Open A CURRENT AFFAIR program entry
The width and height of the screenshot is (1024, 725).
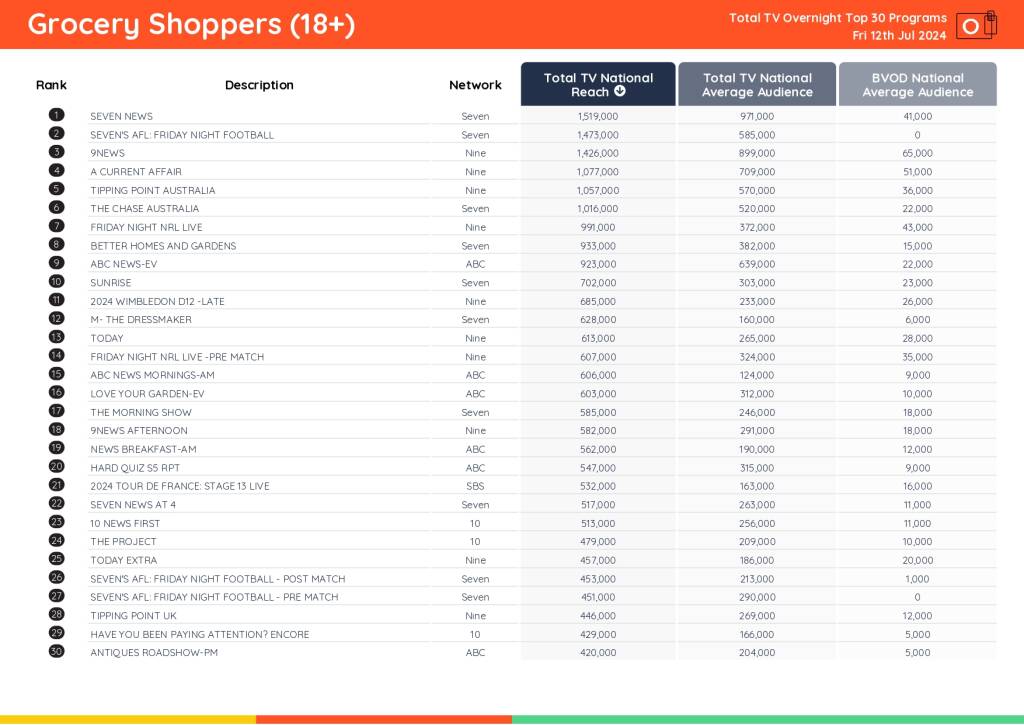coord(136,172)
